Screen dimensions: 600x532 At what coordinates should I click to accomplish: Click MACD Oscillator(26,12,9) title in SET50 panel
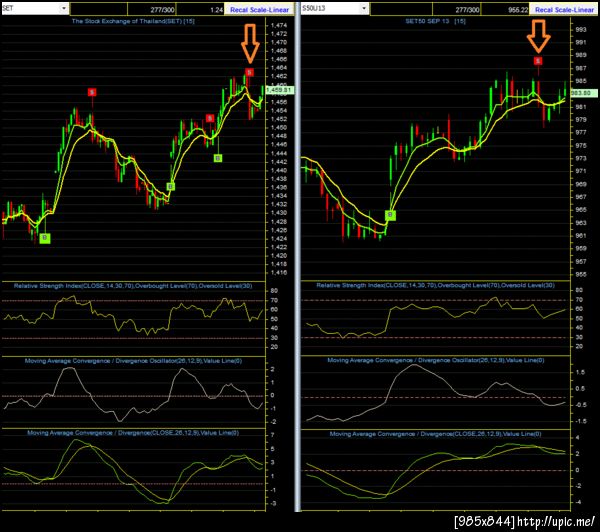pyautogui.click(x=435, y=360)
